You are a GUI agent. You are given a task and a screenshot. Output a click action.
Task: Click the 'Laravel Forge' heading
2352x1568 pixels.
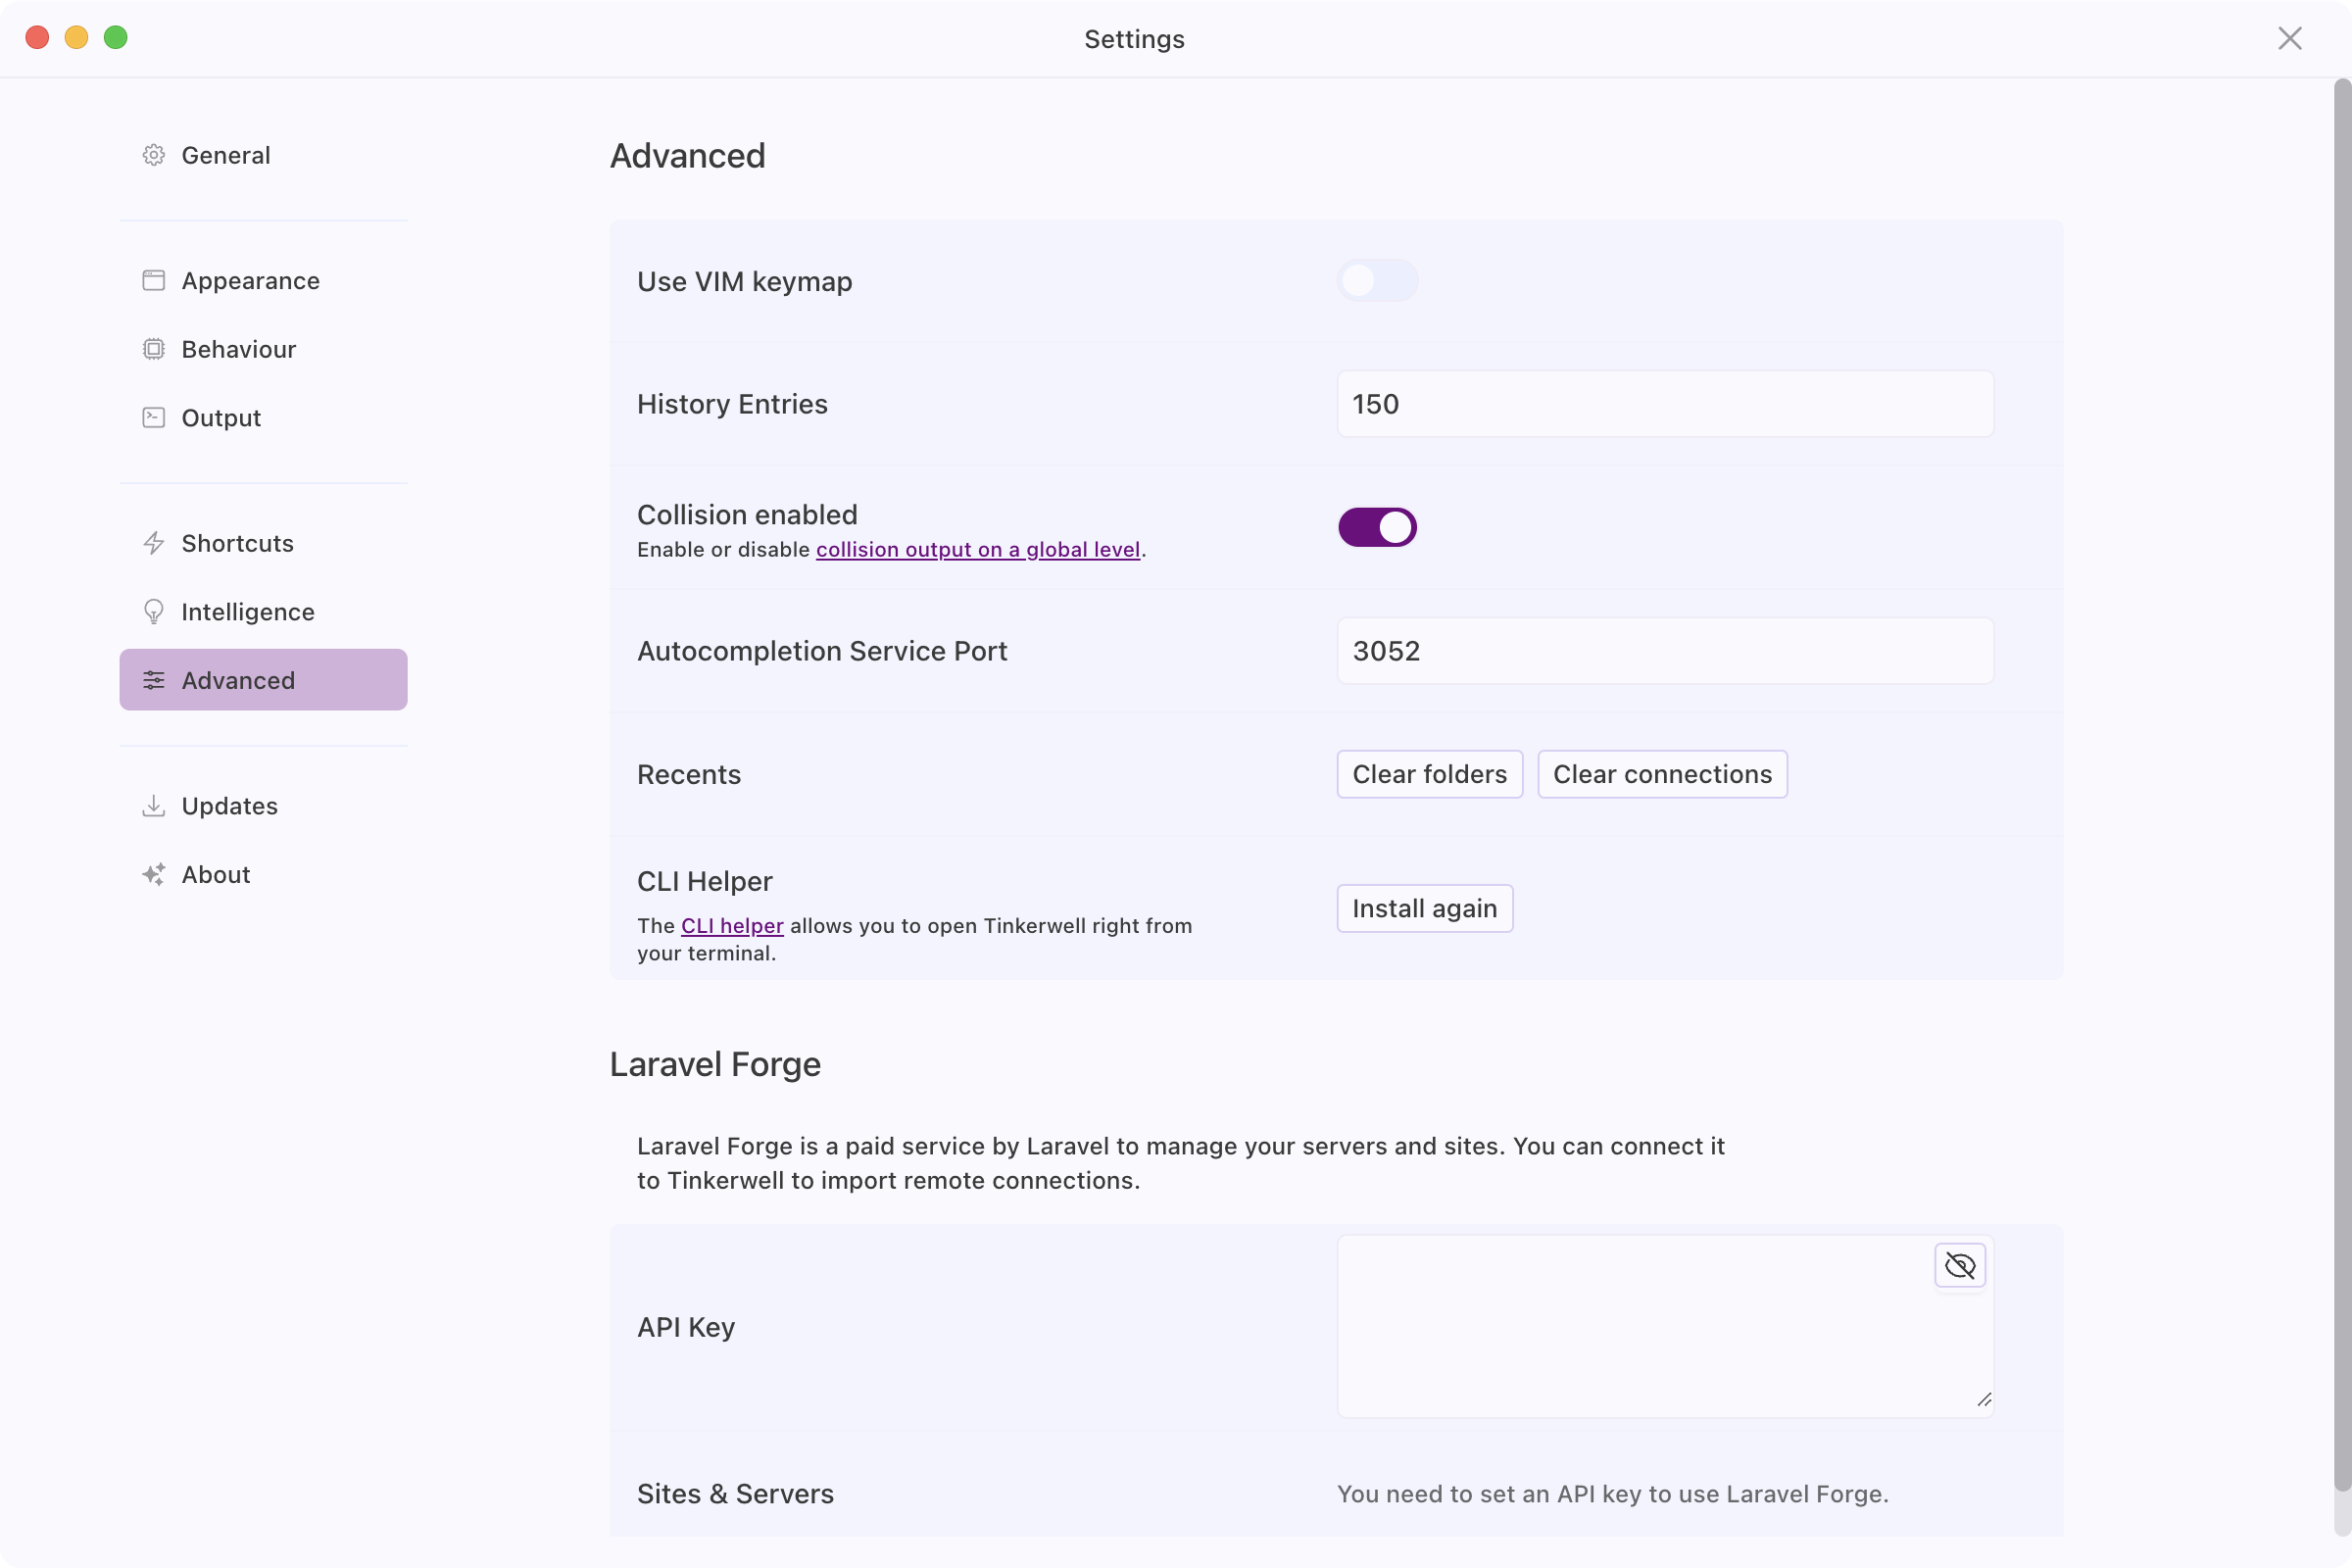pyautogui.click(x=715, y=1064)
